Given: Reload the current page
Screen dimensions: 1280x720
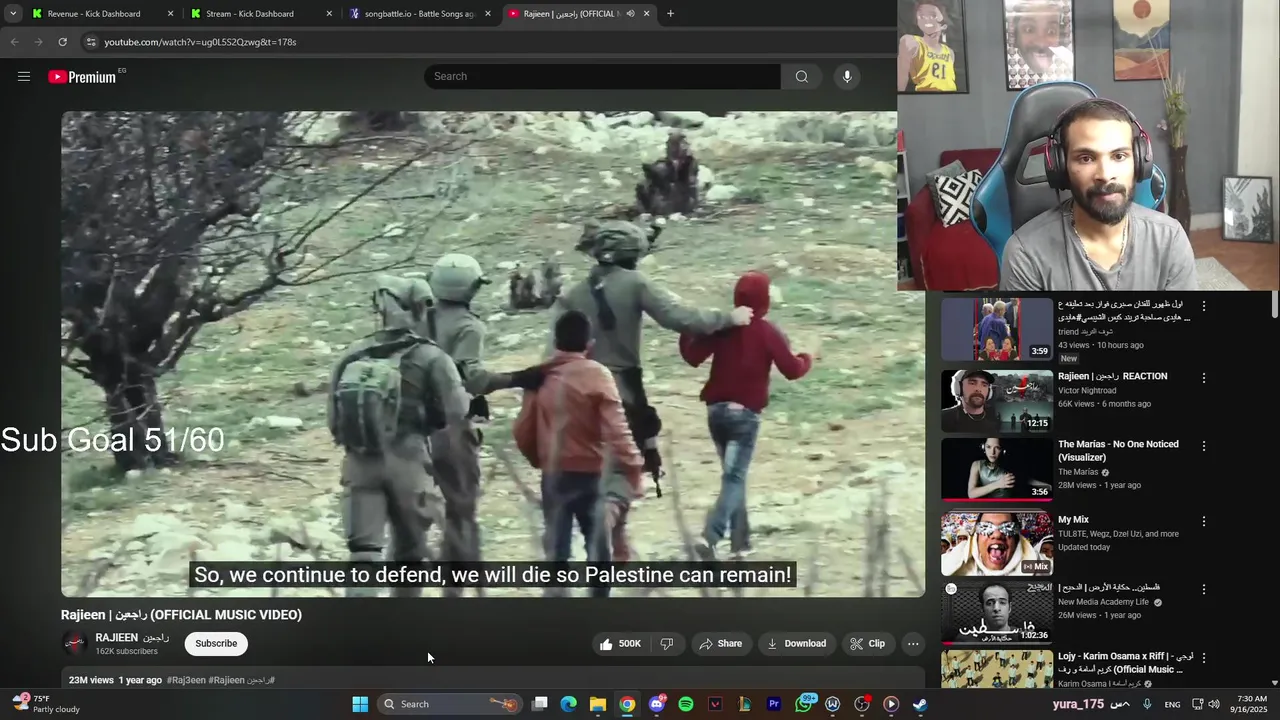Looking at the screenshot, I should tap(62, 42).
